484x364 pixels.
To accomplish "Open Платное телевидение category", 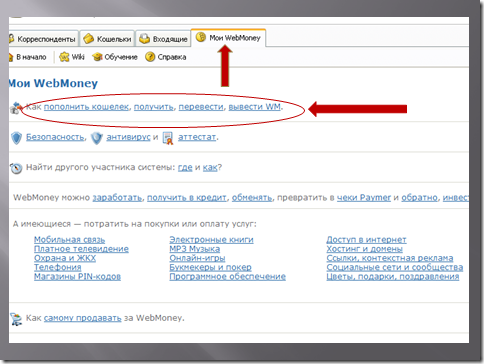I will 81,249.
